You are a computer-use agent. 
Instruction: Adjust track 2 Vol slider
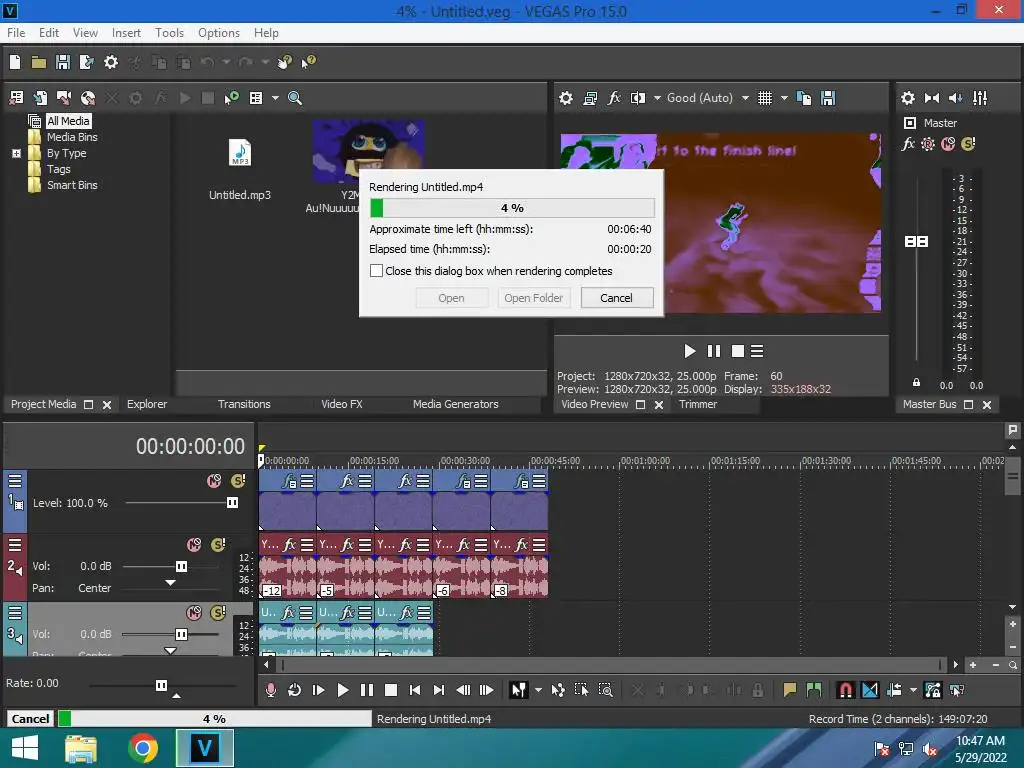click(182, 566)
